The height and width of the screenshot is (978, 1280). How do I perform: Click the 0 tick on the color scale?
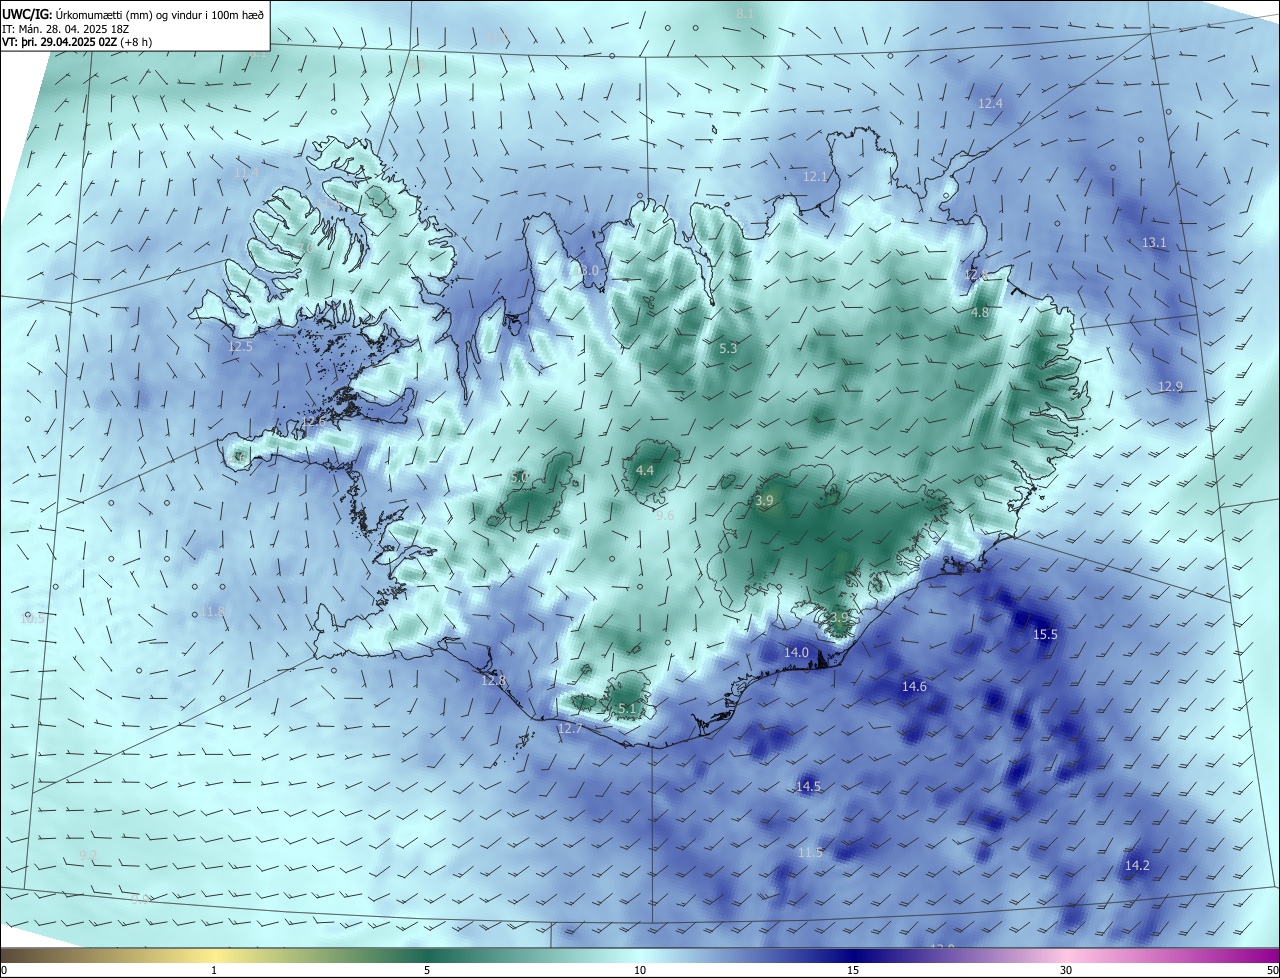point(4,970)
